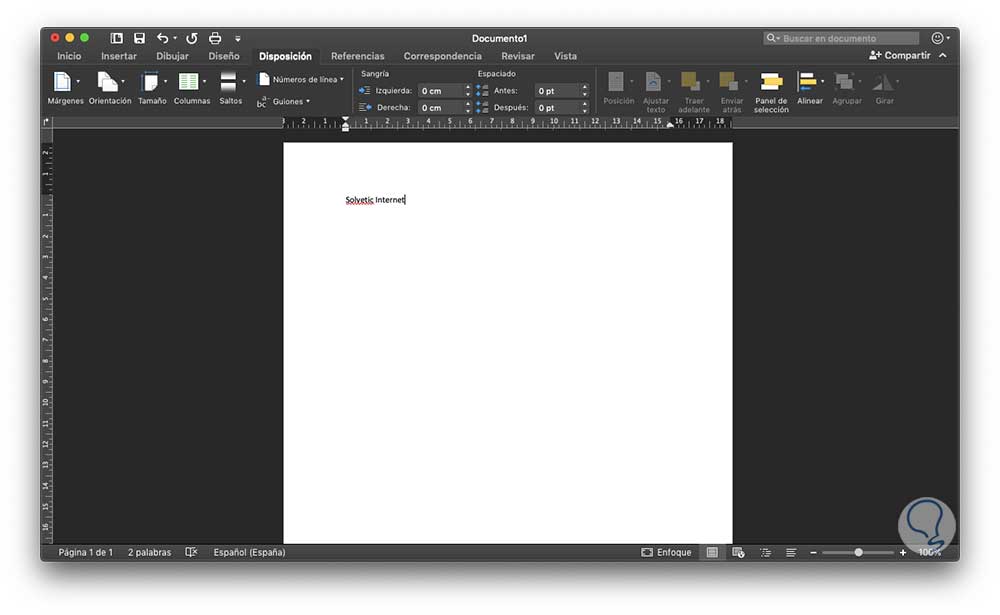Switch to the Diseño tab
Viewport: 1000px width, 615px height.
[224, 56]
